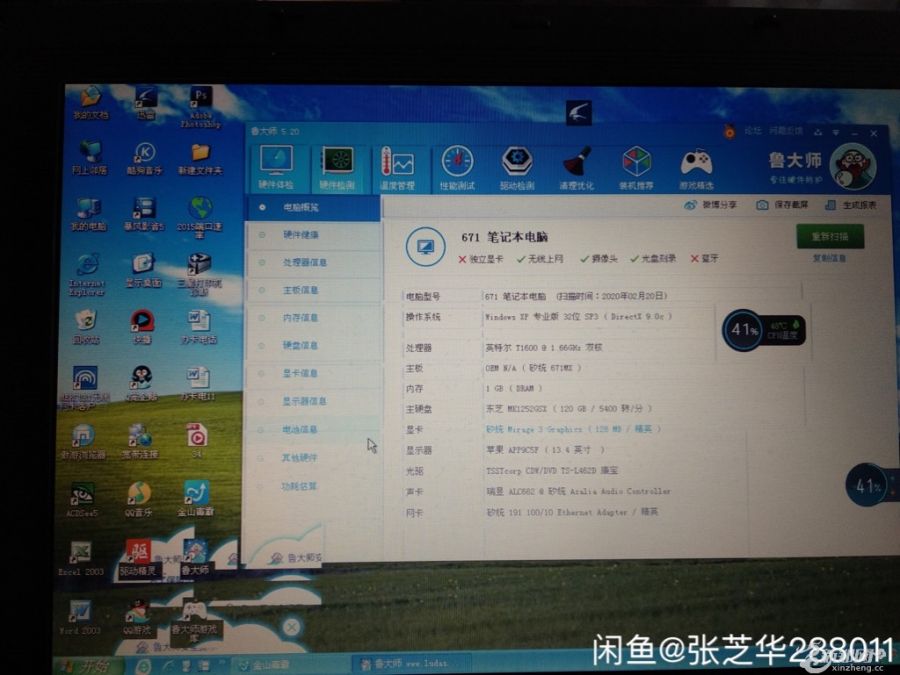Click the processor value 英特尔 T1600
Screen dimensions: 900x675
pos(544,347)
